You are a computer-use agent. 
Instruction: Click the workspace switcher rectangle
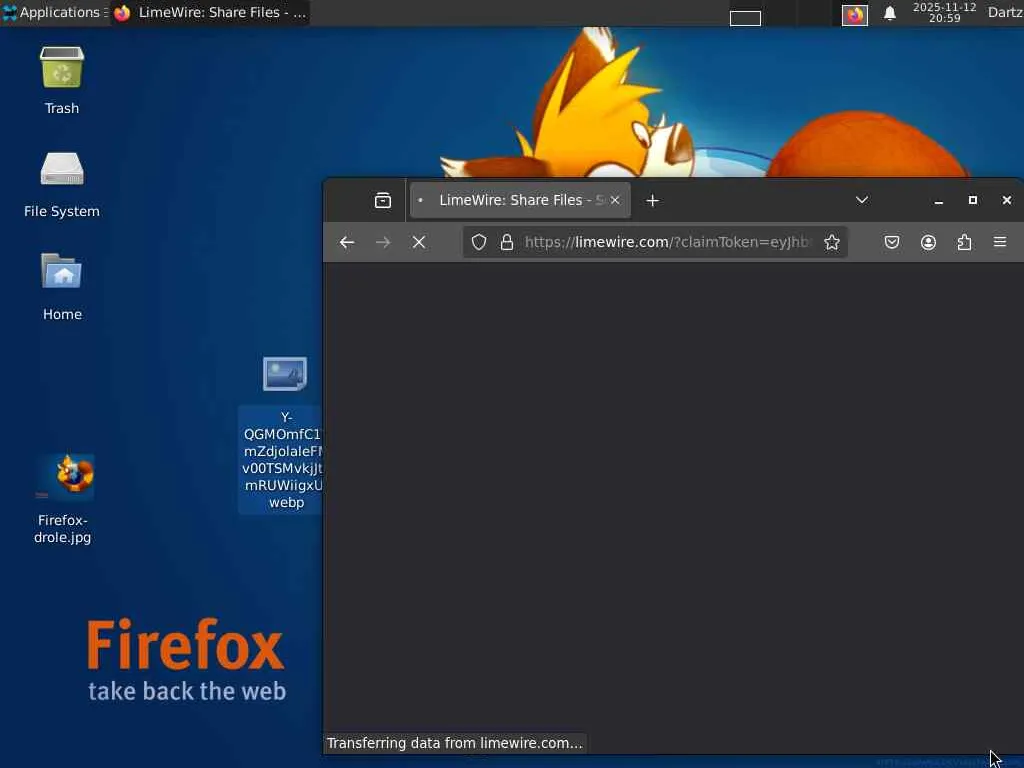point(745,18)
